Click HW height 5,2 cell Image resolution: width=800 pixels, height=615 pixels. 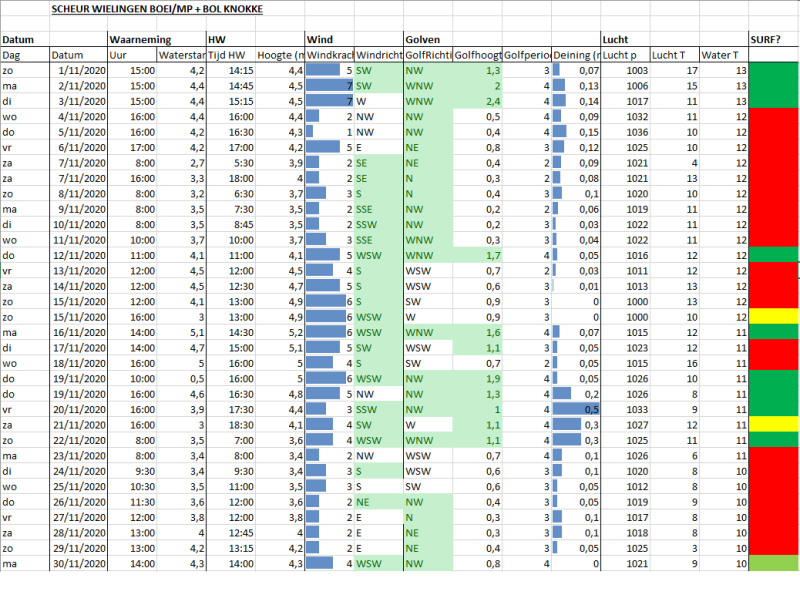click(x=280, y=332)
